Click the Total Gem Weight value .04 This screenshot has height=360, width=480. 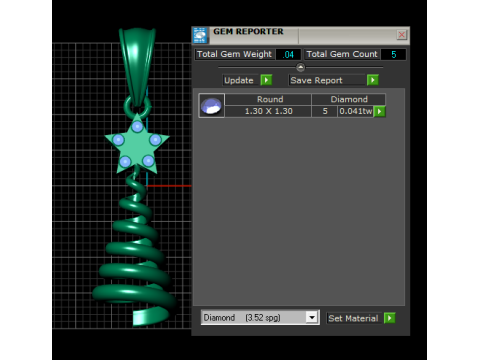(x=288, y=54)
